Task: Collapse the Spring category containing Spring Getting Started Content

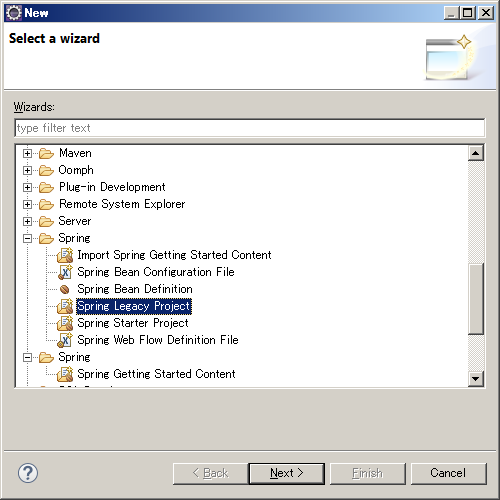Action: [x=28, y=358]
